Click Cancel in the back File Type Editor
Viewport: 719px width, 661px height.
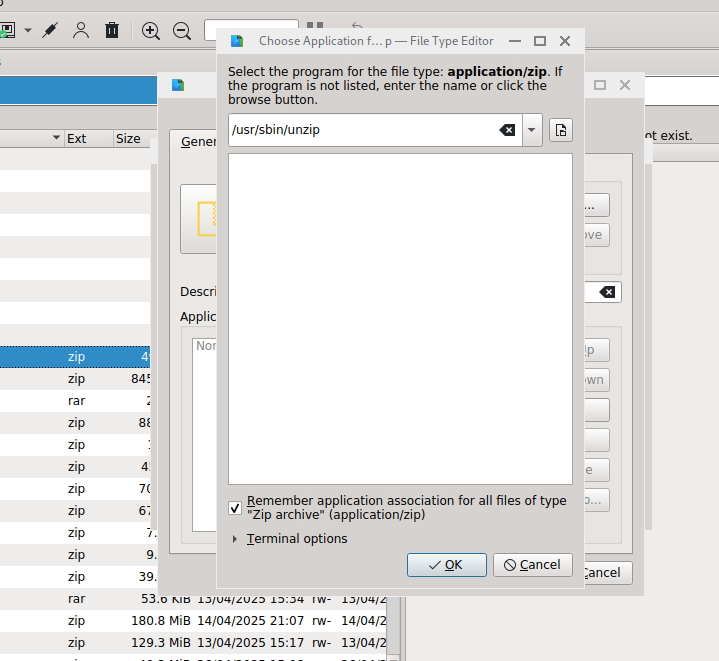coord(607,573)
